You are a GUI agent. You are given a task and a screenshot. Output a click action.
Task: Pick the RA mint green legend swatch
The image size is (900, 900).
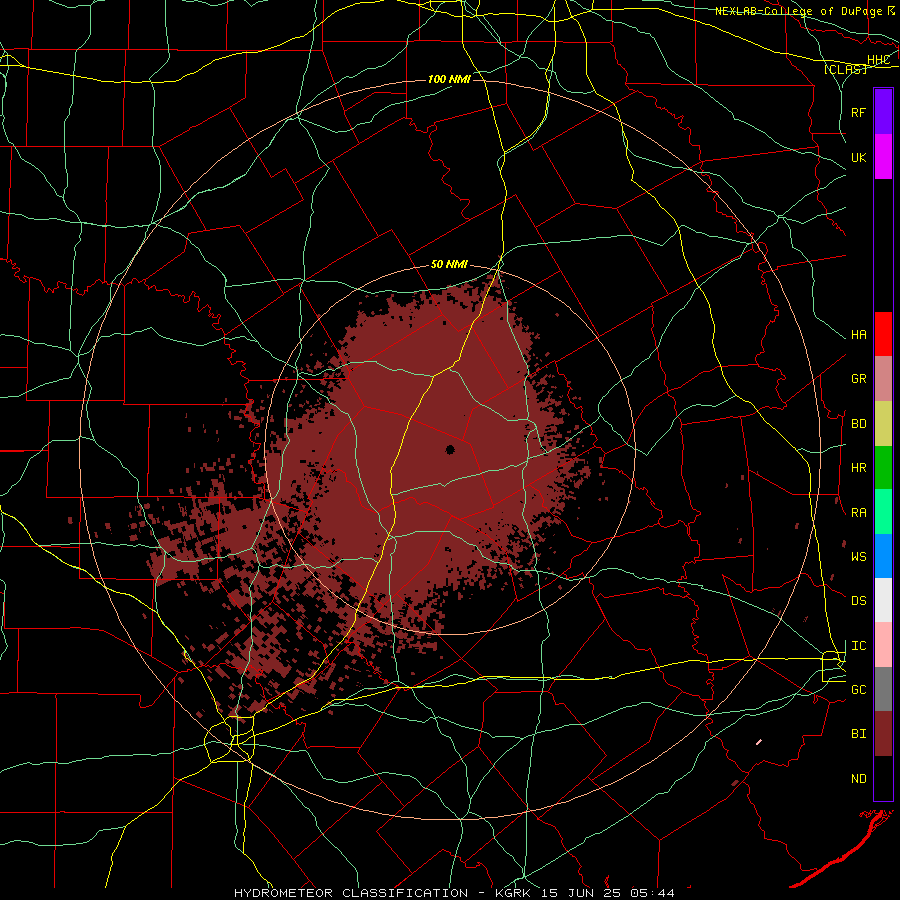point(883,512)
